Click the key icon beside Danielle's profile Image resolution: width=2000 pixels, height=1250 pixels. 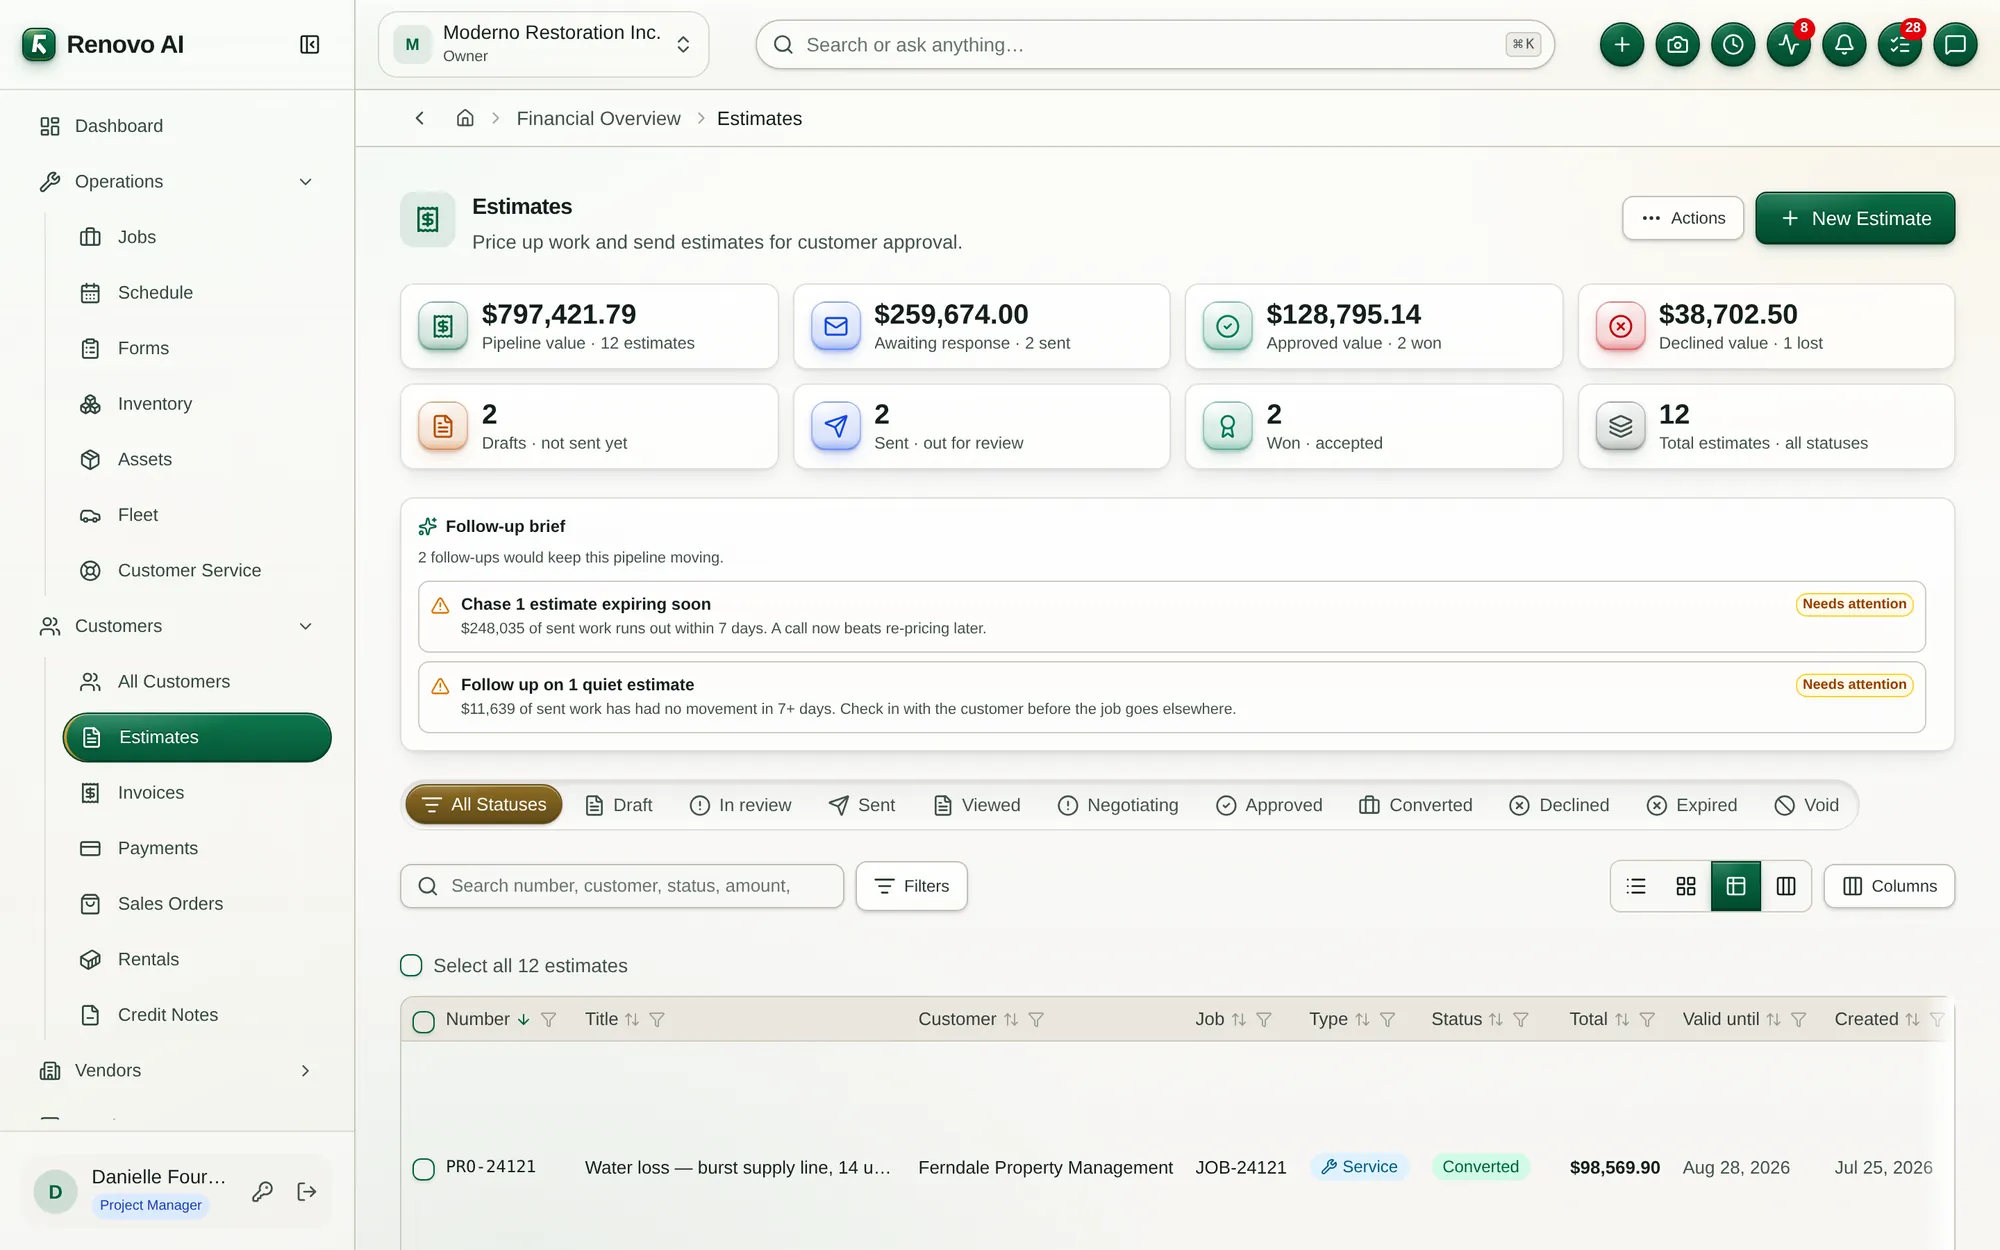click(262, 1191)
